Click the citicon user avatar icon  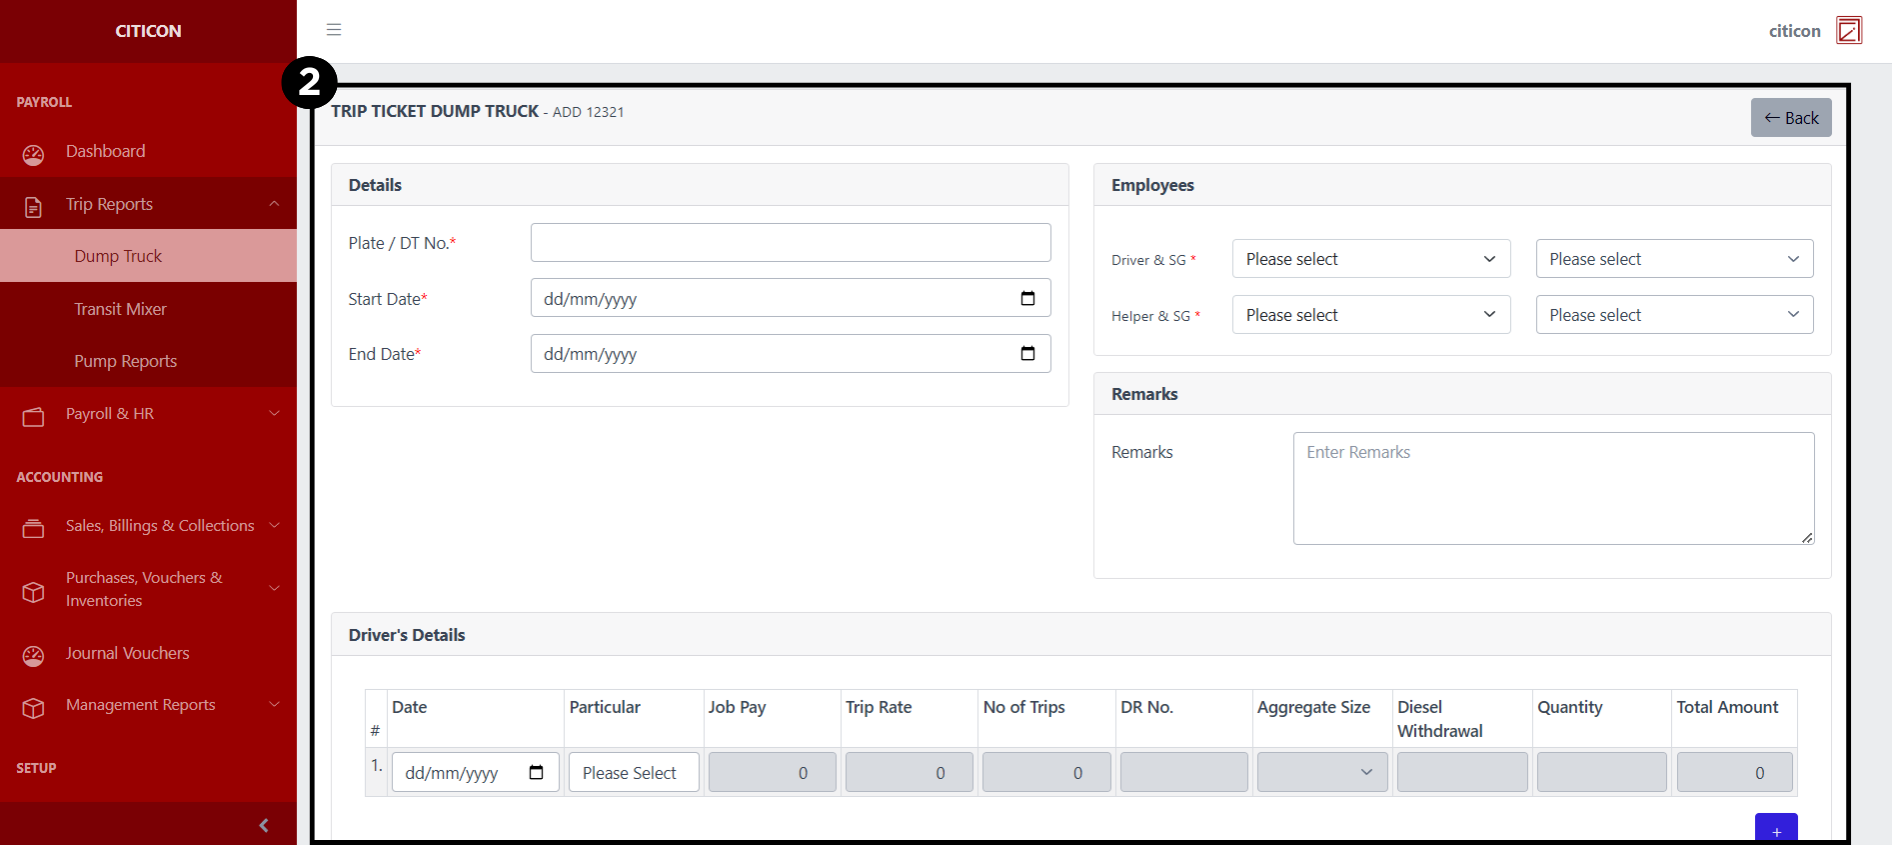coord(1849,31)
